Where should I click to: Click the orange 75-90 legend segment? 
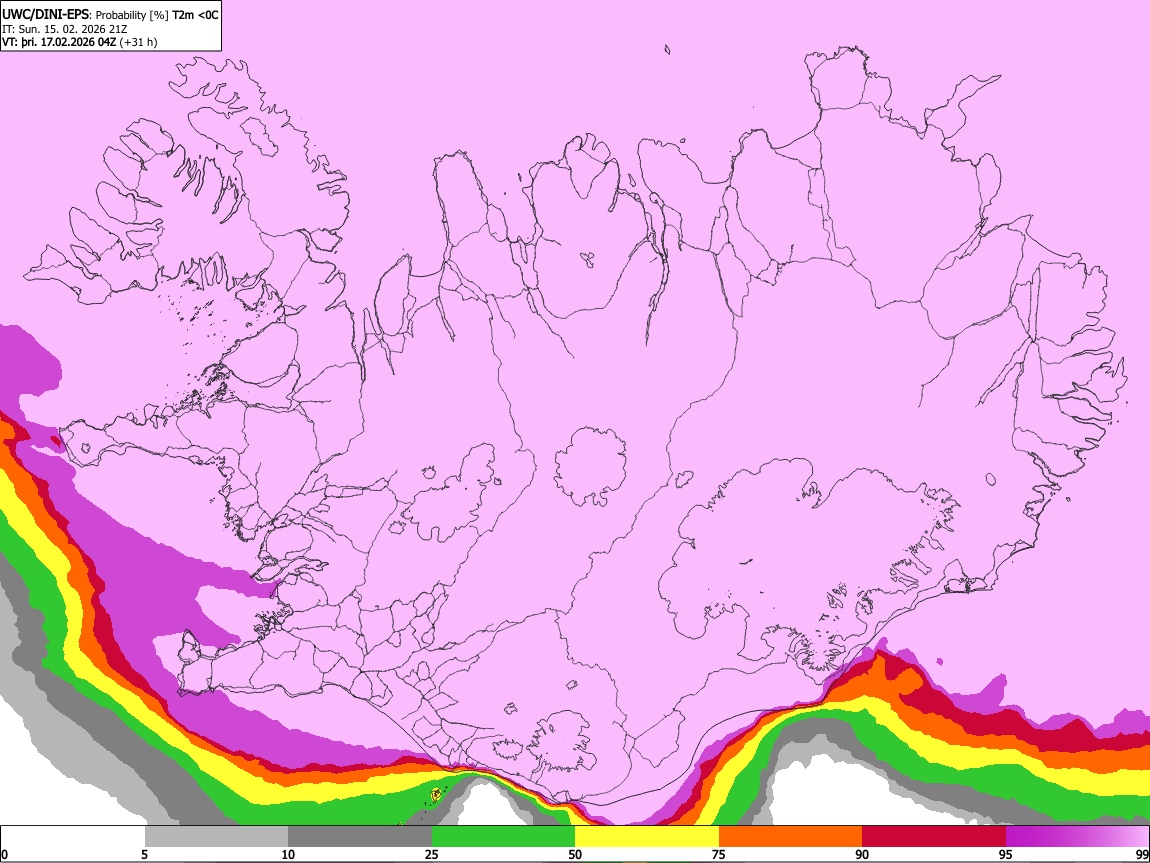coord(791,837)
